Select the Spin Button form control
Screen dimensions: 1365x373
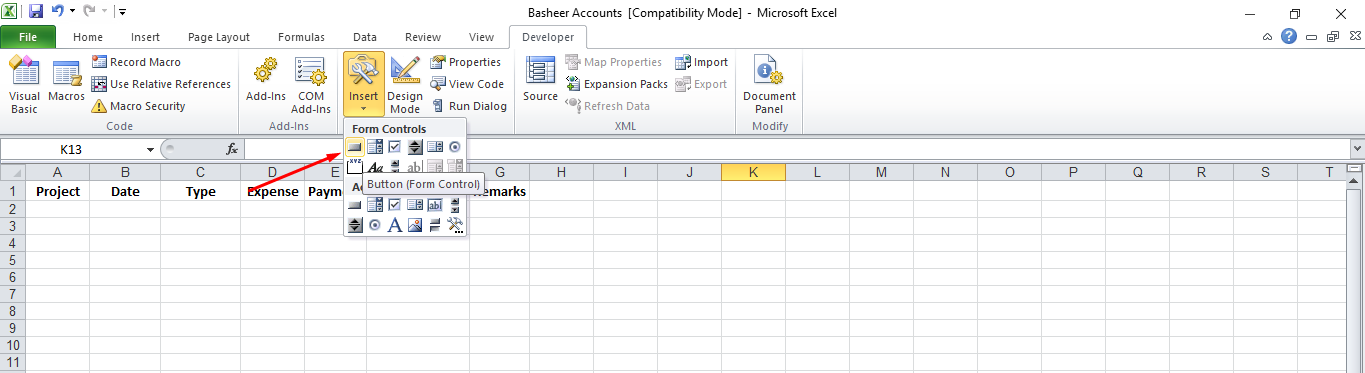click(x=415, y=147)
